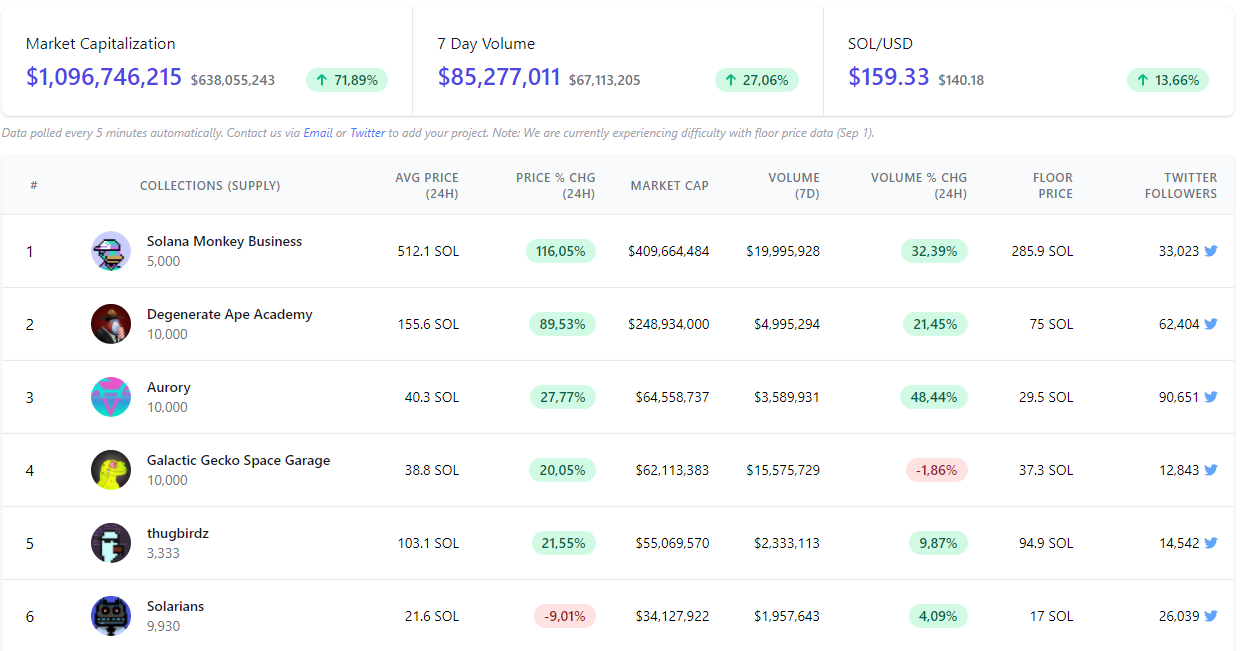Screen dimensions: 1240x651
Task: Click the 13,66% SOL/USD change badge
Action: [x=1168, y=80]
